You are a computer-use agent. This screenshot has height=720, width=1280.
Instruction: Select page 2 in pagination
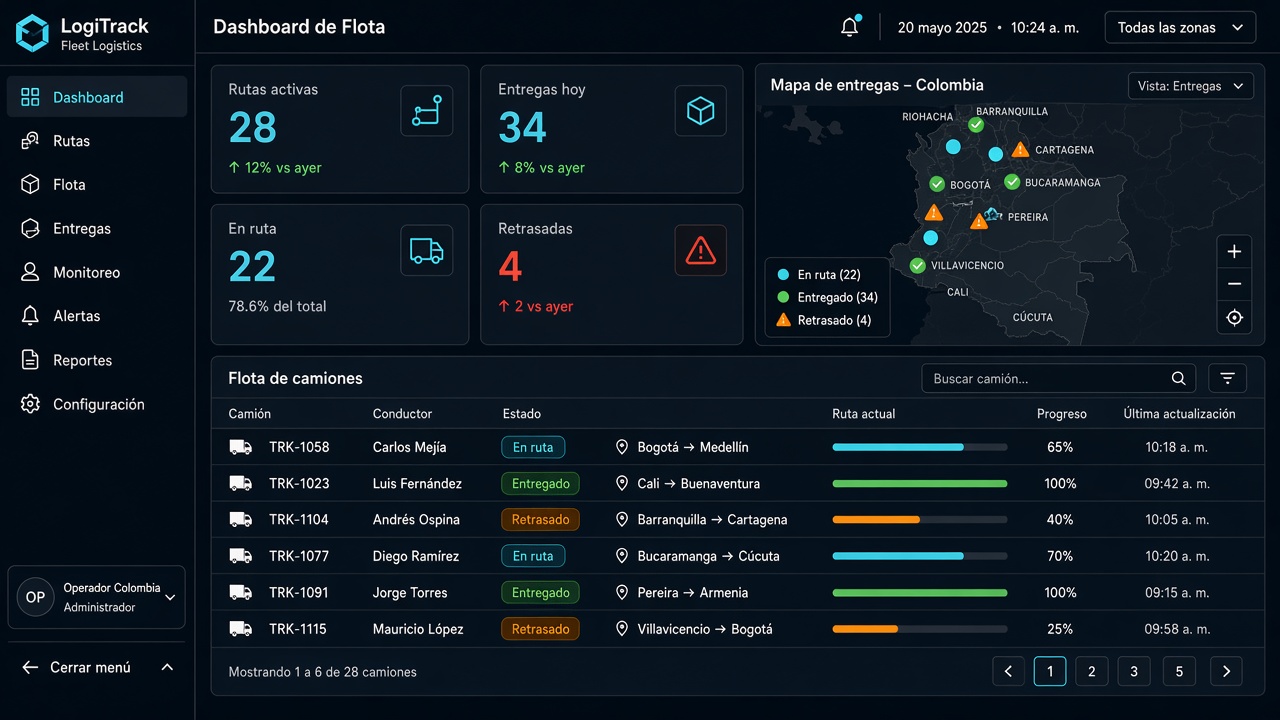pyautogui.click(x=1092, y=671)
